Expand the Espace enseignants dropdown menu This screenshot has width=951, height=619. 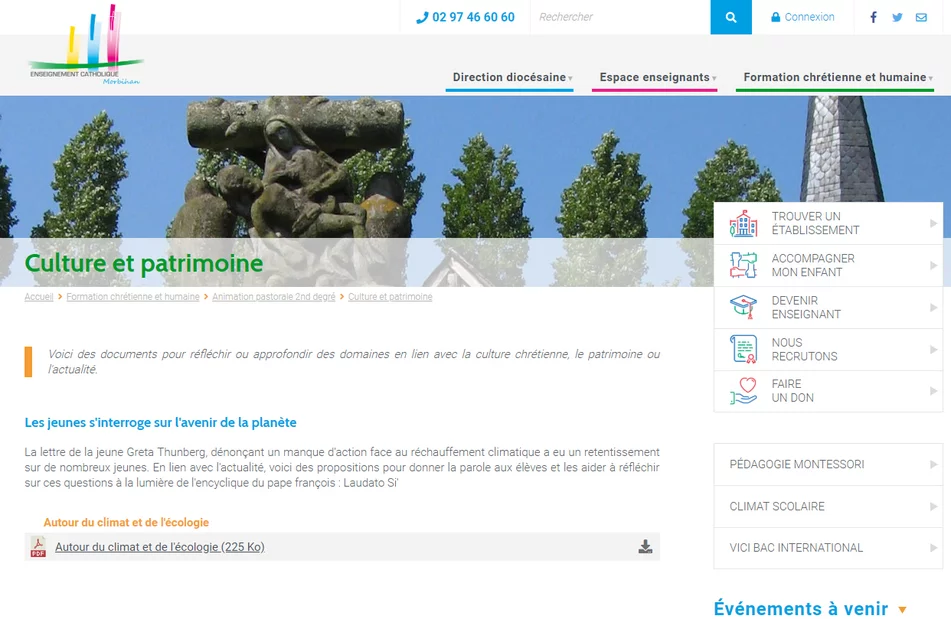click(x=655, y=77)
